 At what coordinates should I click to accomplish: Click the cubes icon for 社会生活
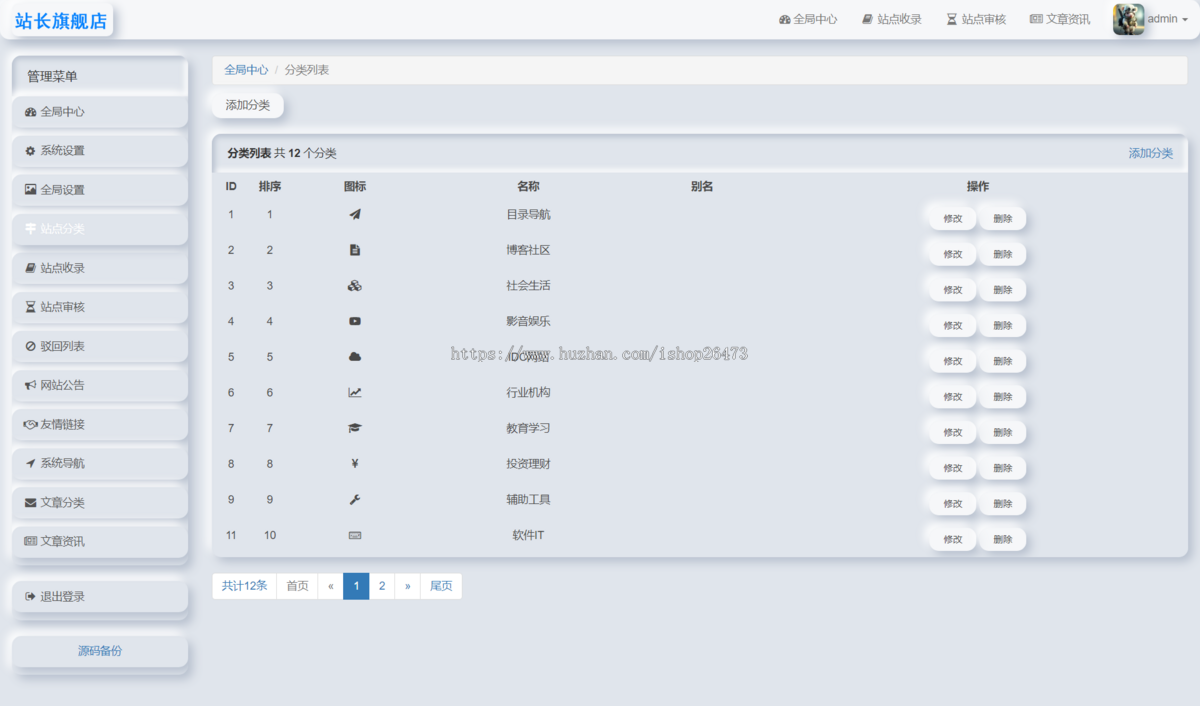coord(355,286)
